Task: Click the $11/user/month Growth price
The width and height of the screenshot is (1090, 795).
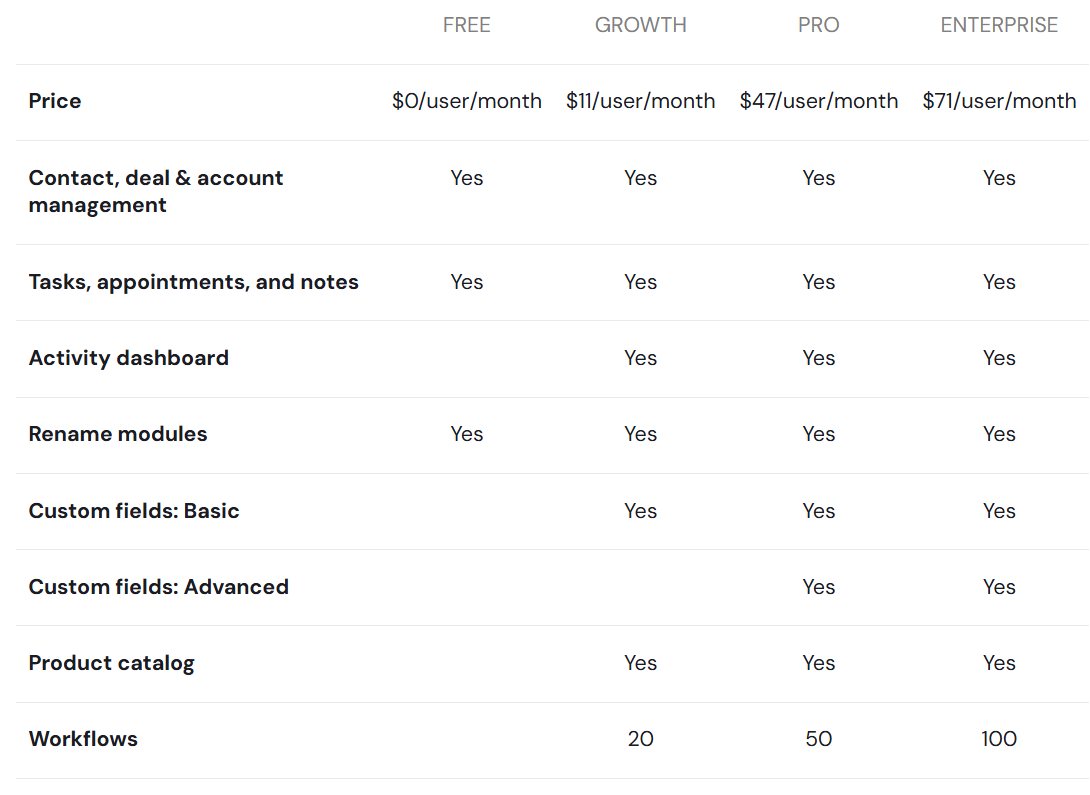Action: 640,101
